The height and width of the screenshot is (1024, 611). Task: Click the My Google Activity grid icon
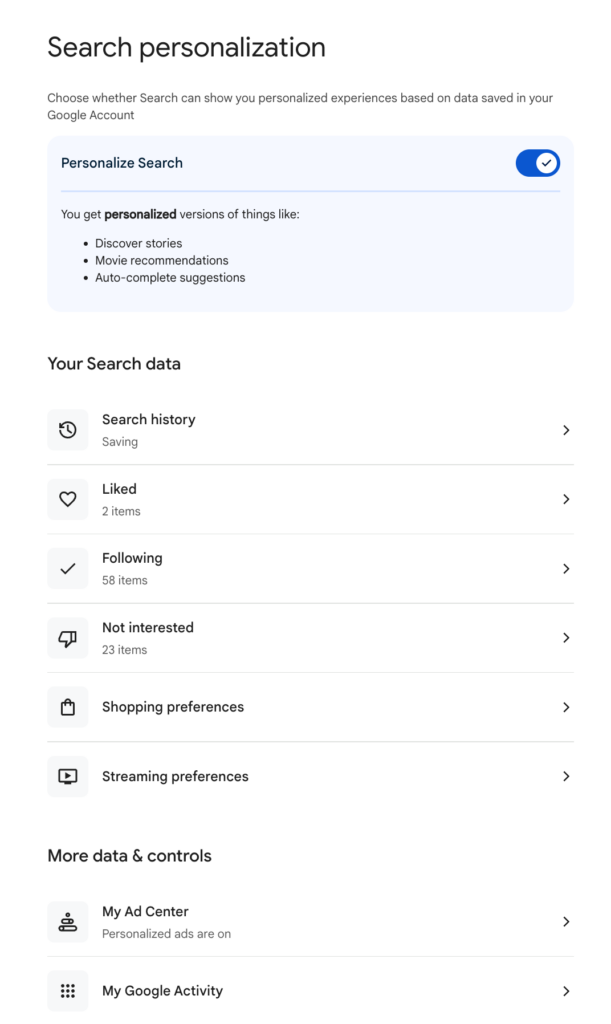click(67, 991)
